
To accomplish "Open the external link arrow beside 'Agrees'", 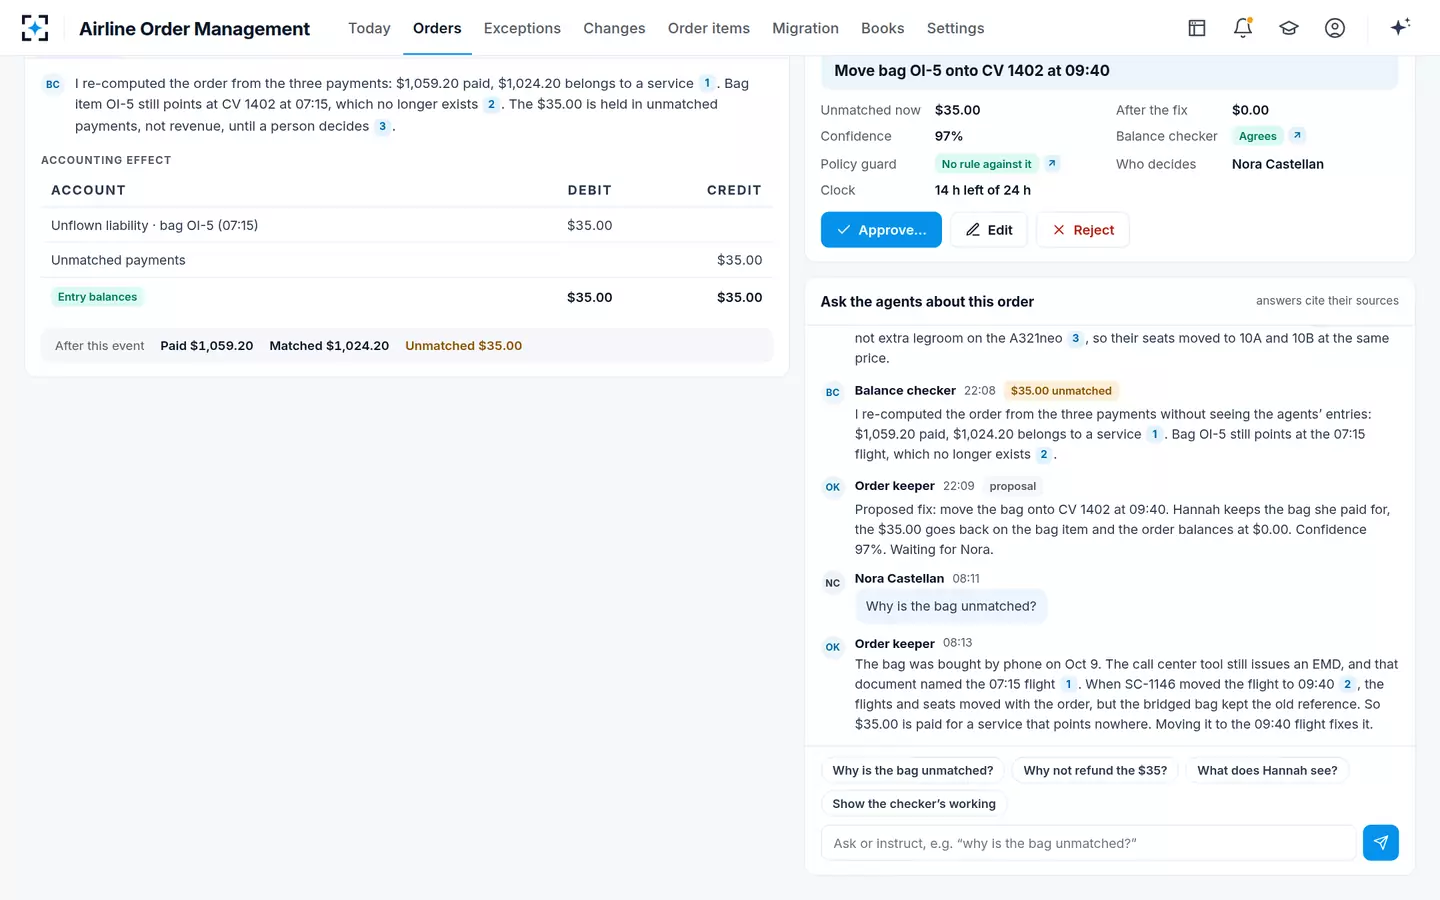I will click(1297, 135).
